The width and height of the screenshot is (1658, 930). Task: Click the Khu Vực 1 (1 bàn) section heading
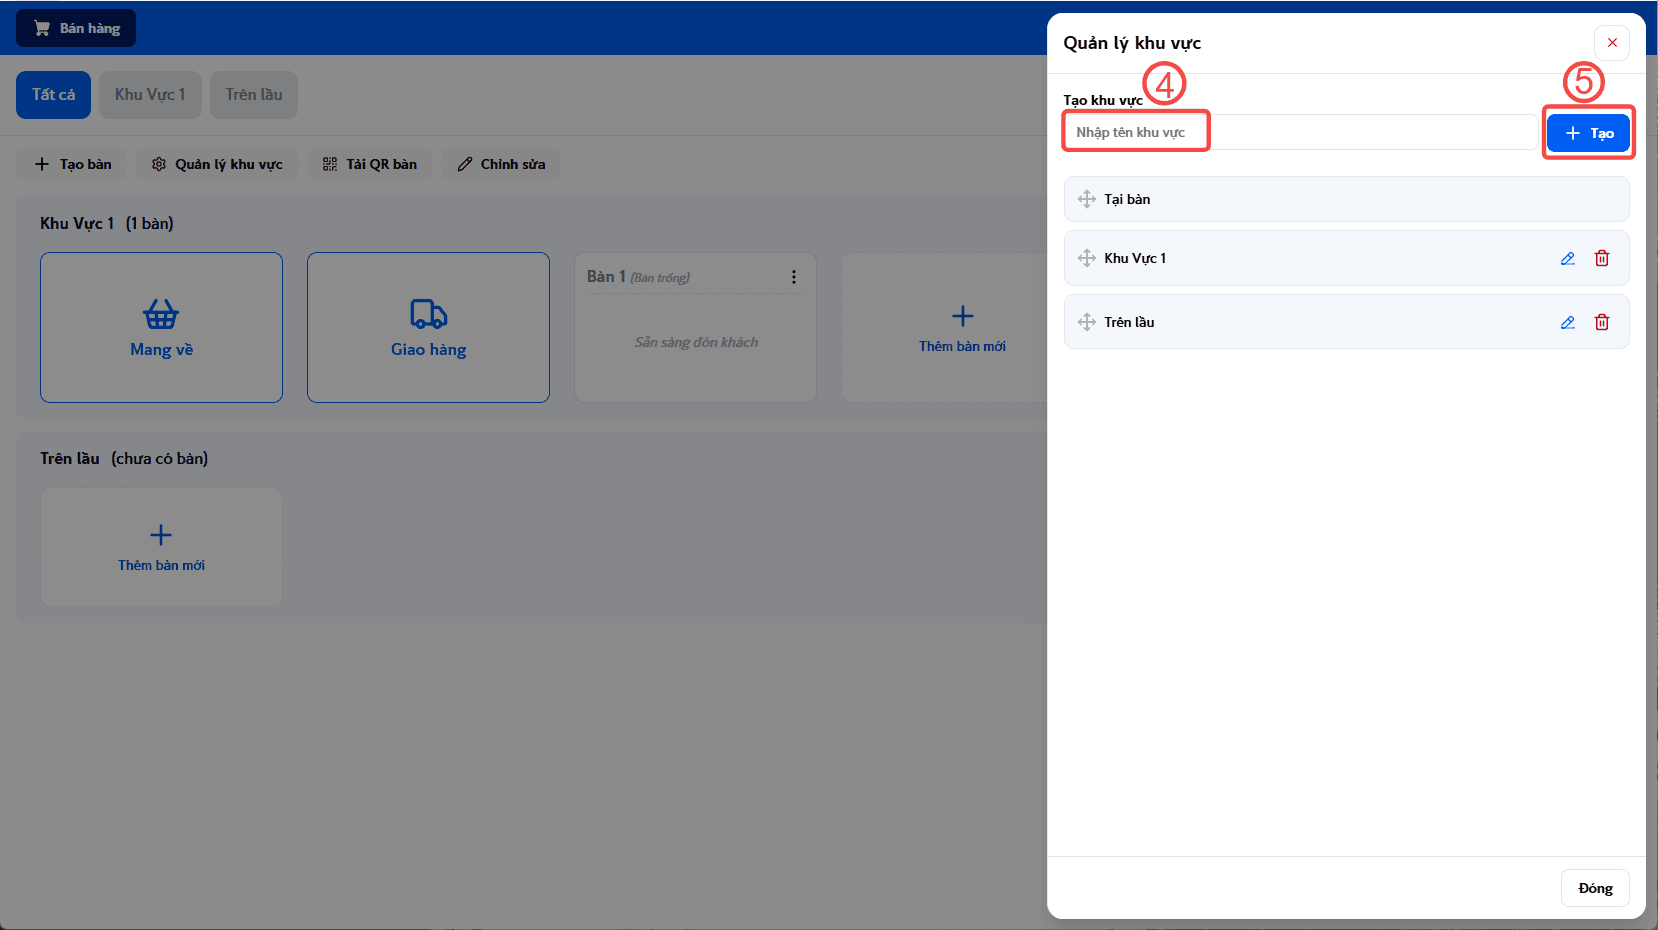tap(107, 223)
